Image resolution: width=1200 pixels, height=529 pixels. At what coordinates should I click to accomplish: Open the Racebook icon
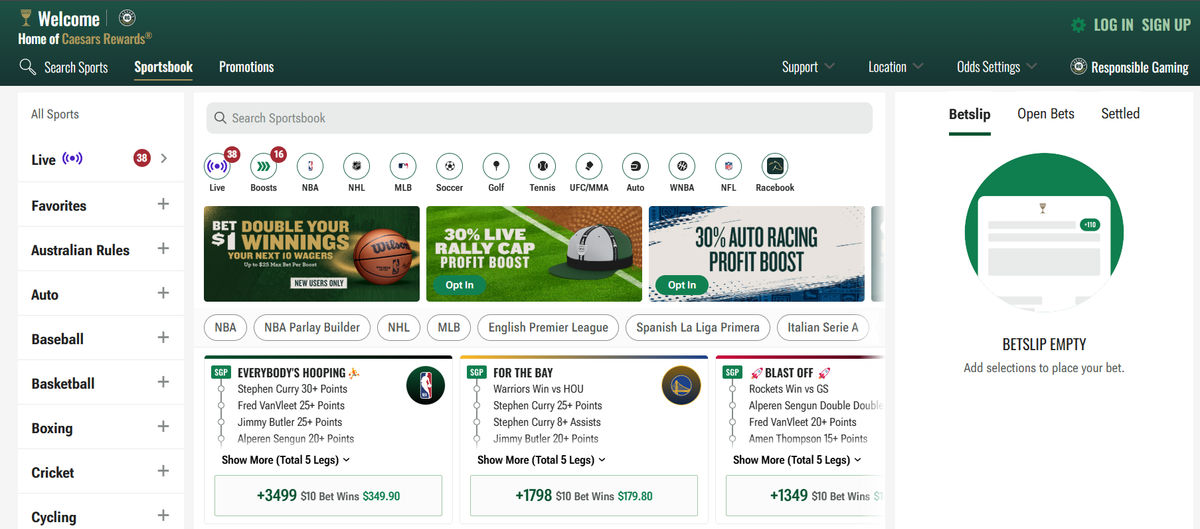coord(775,166)
